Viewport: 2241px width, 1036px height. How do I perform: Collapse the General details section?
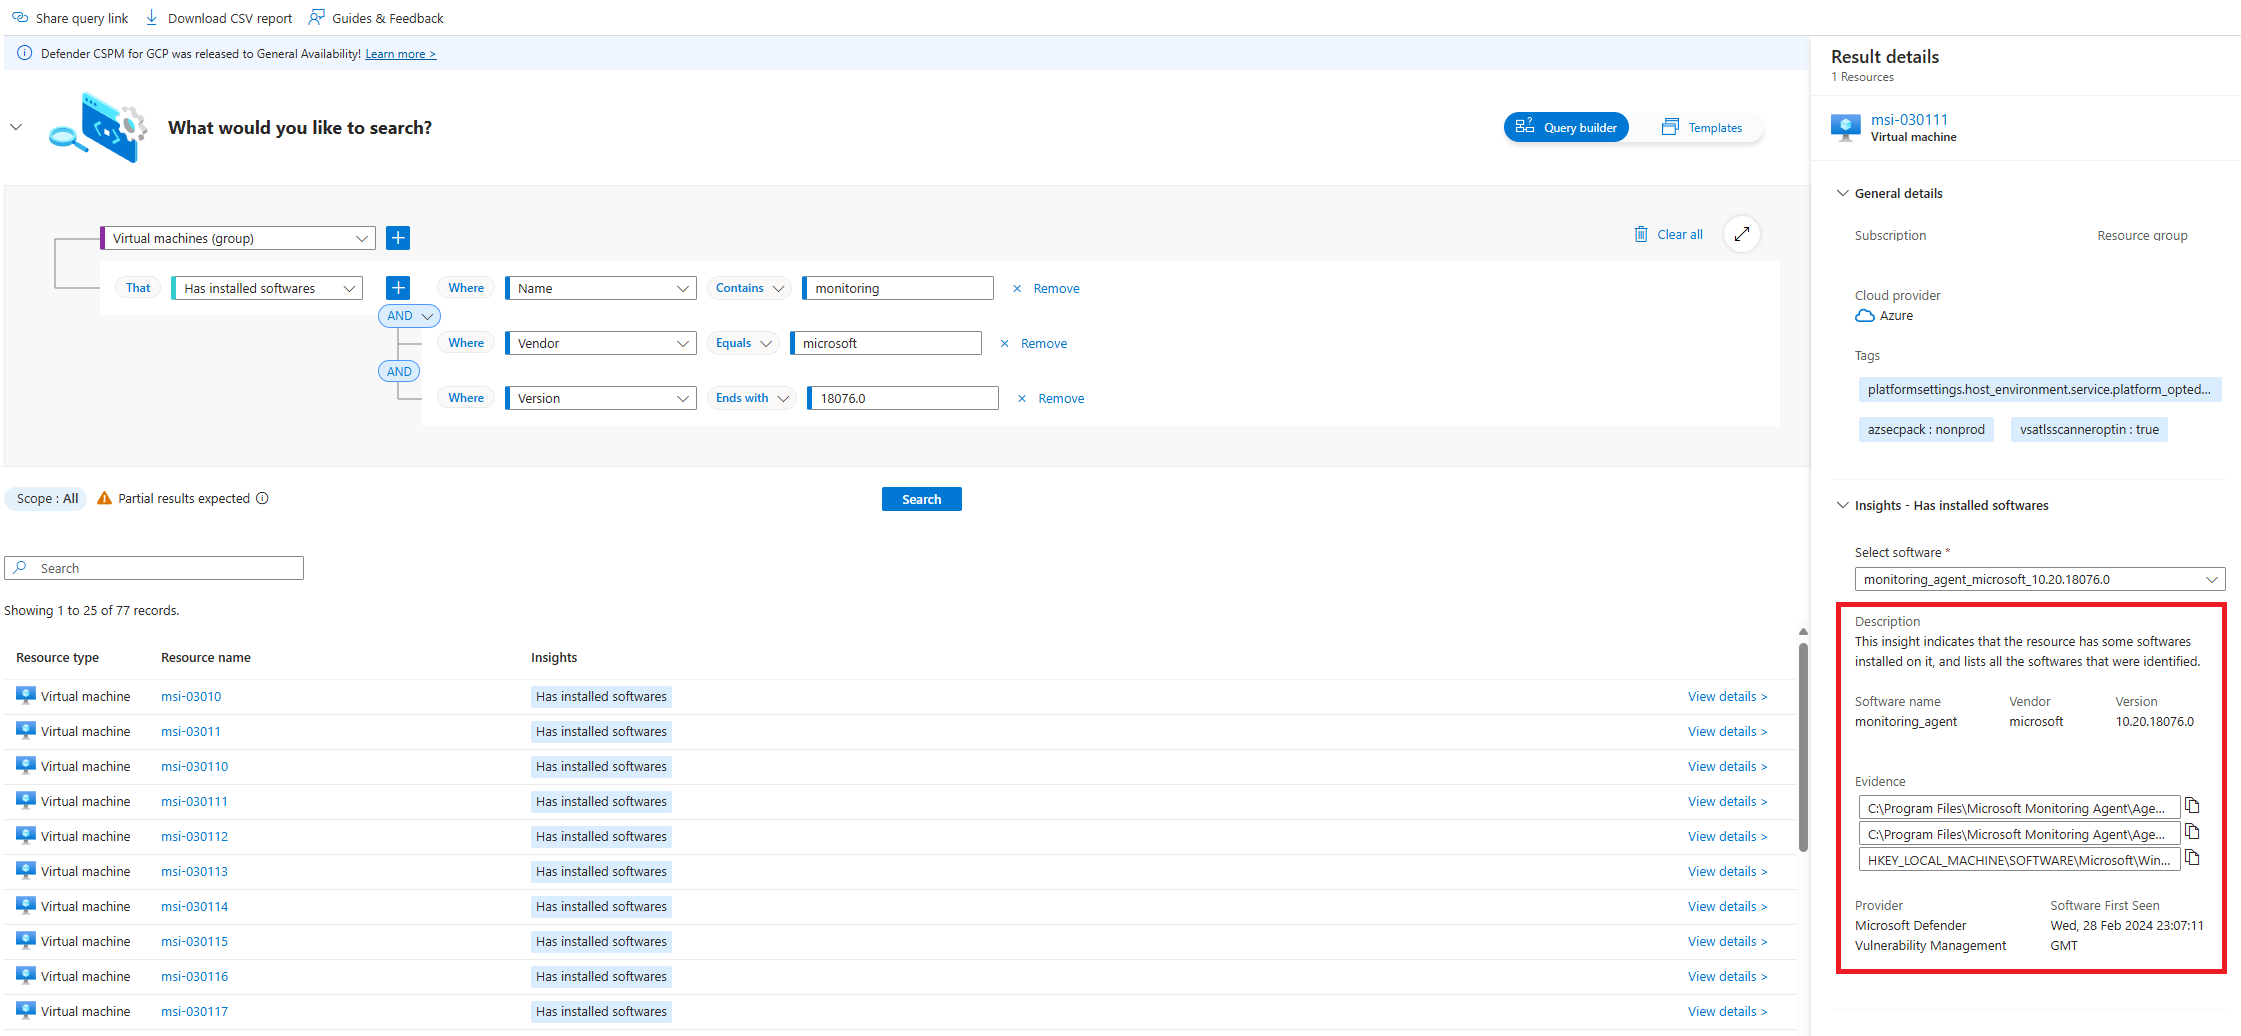1843,193
